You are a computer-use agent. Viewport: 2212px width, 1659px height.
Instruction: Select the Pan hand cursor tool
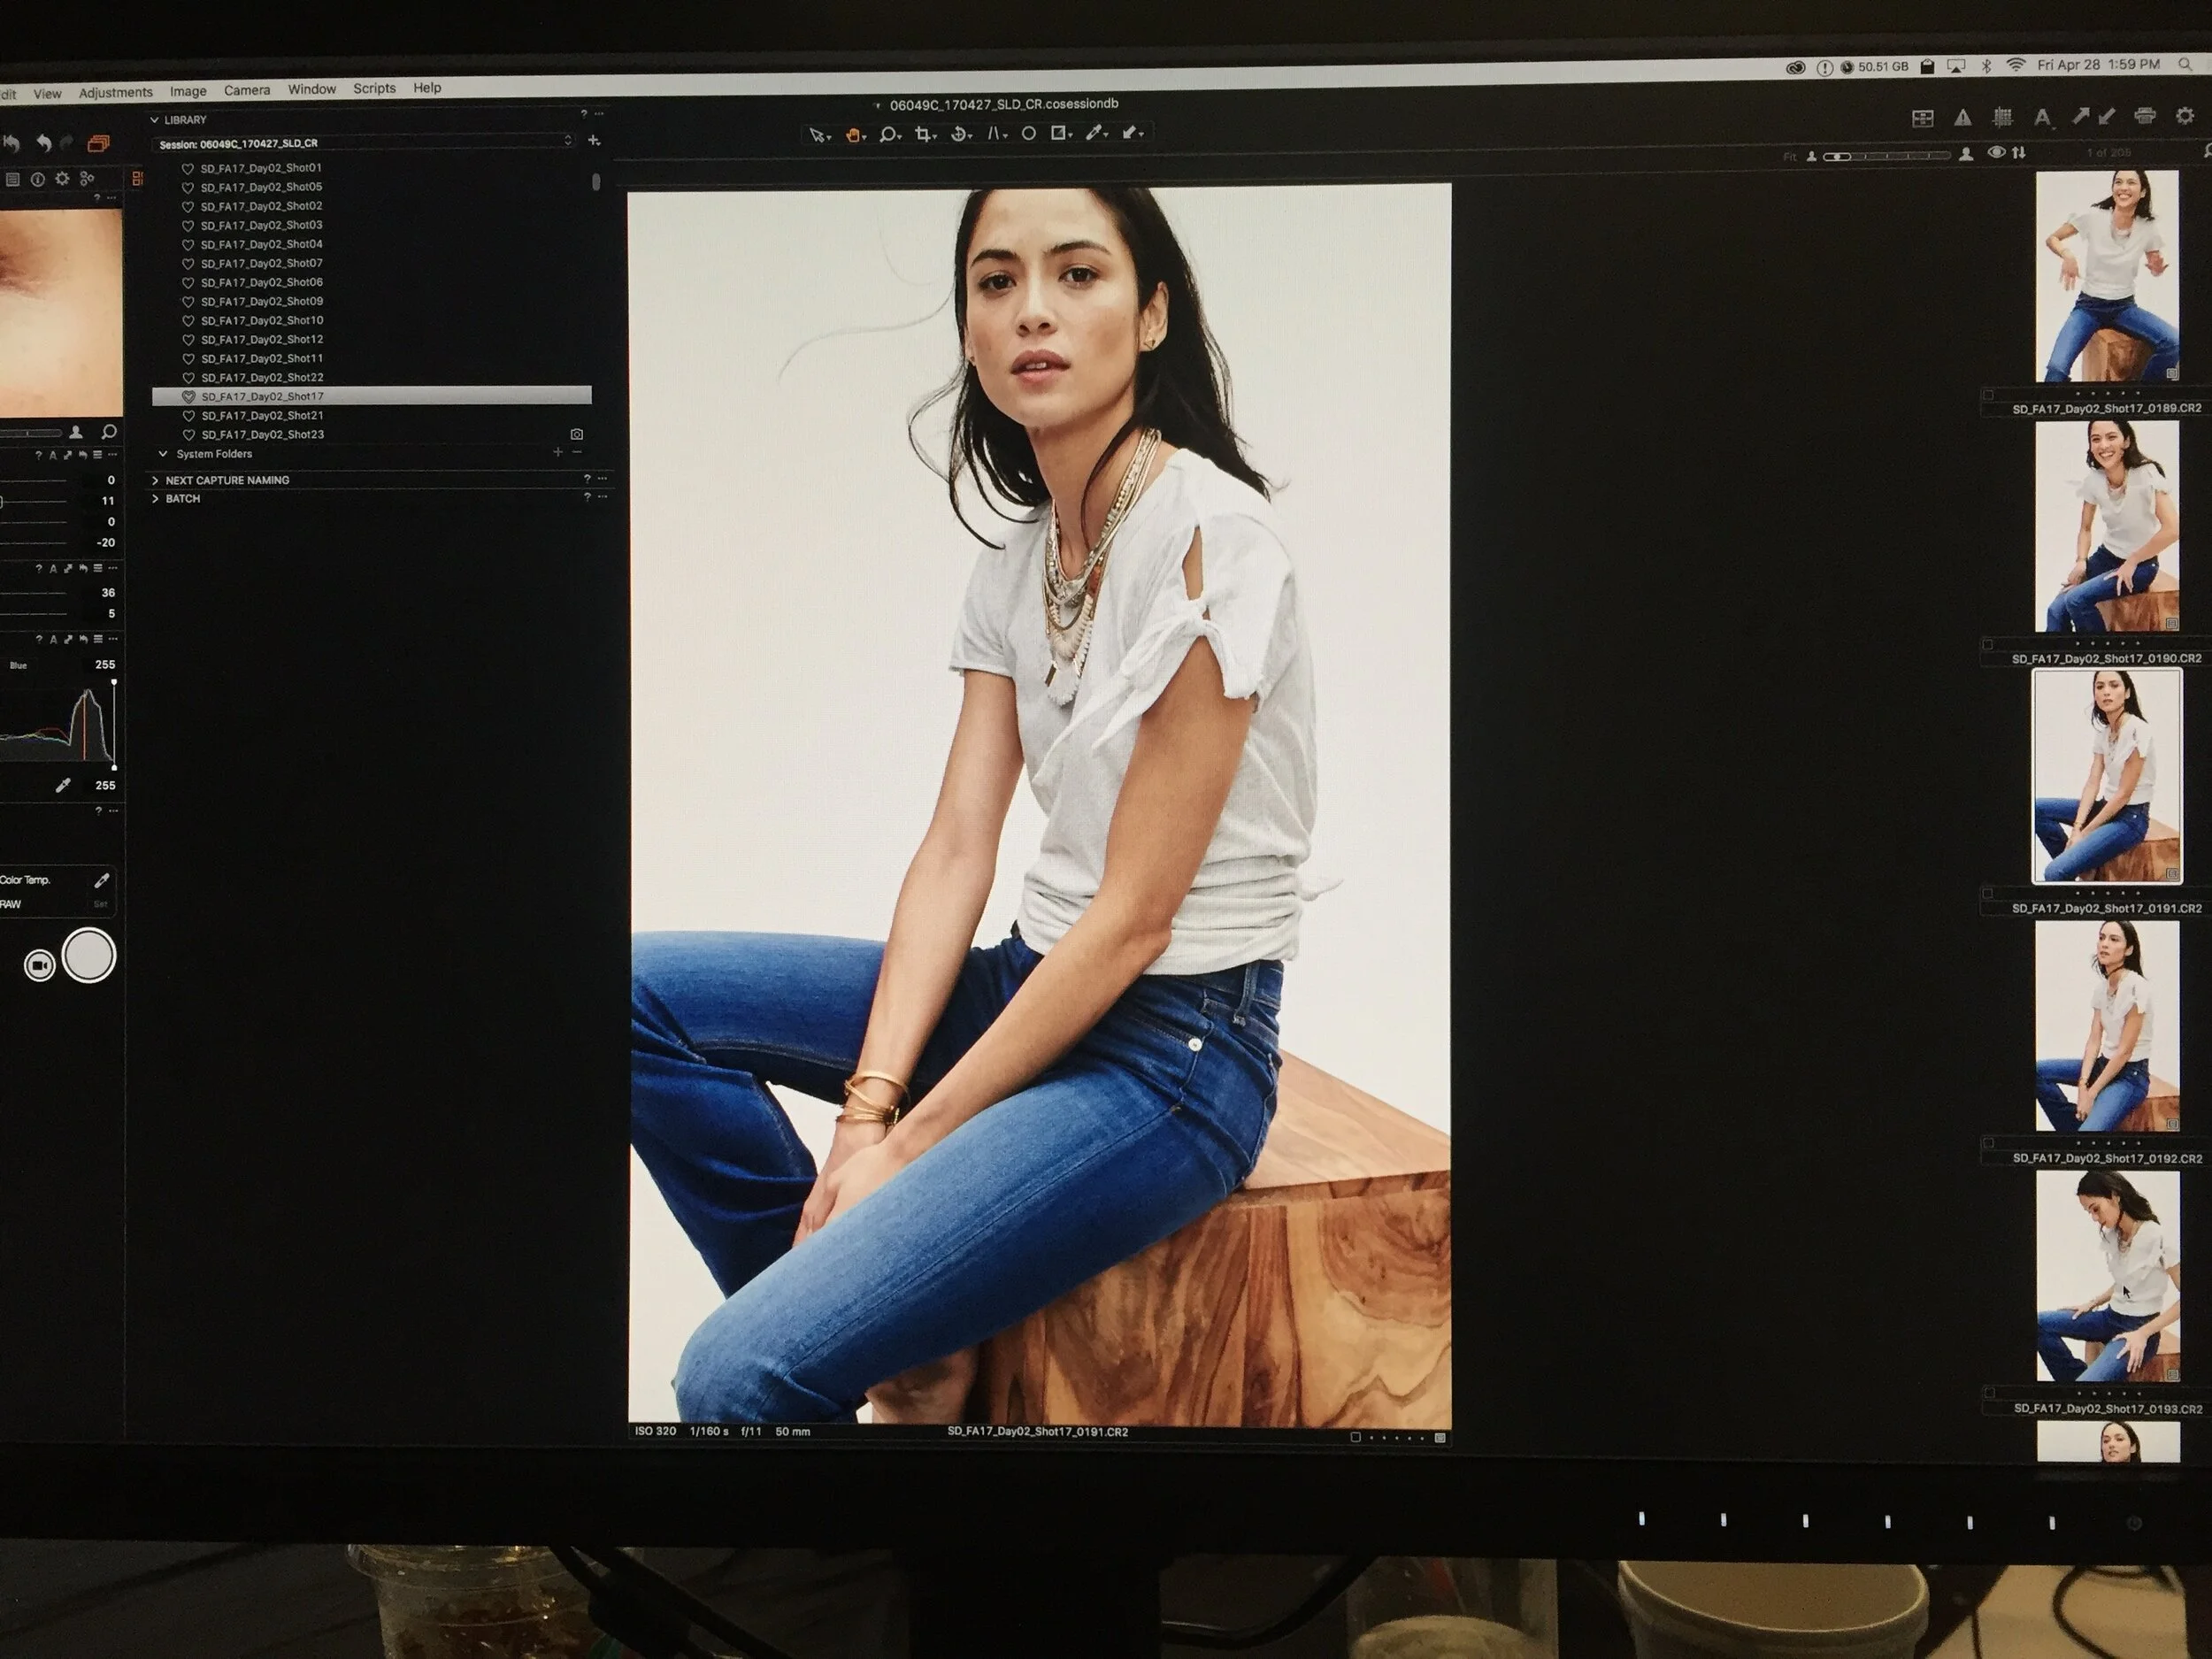pyautogui.click(x=853, y=135)
